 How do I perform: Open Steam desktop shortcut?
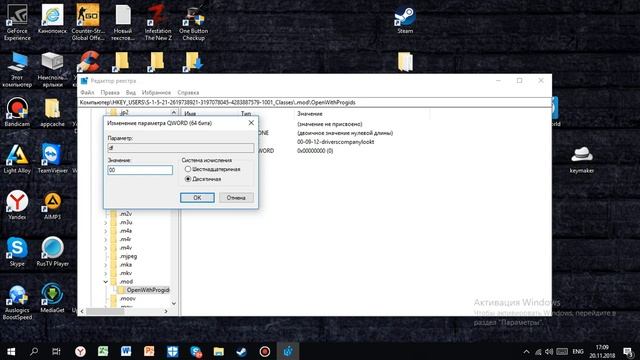coord(405,20)
